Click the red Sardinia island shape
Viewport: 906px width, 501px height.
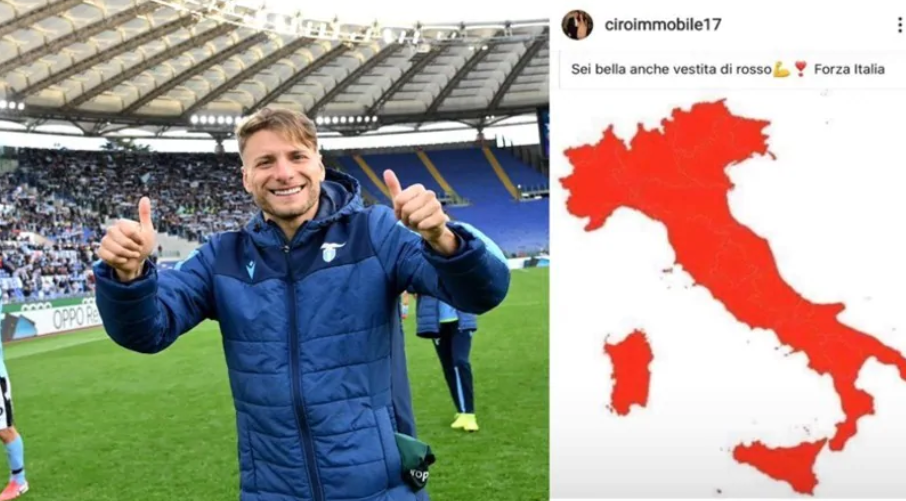click(x=629, y=372)
